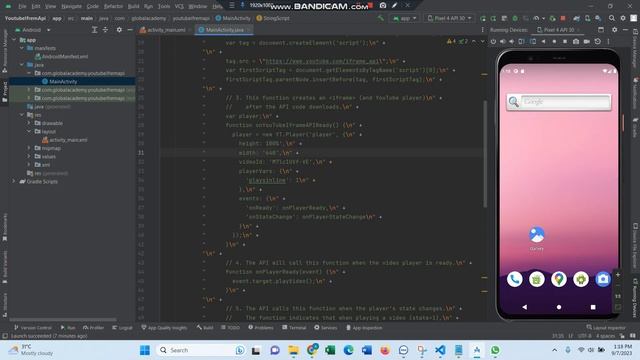Screen dimensions: 640x360
Task: Select AndroidManifest.xml in project tree
Action: tap(62, 57)
